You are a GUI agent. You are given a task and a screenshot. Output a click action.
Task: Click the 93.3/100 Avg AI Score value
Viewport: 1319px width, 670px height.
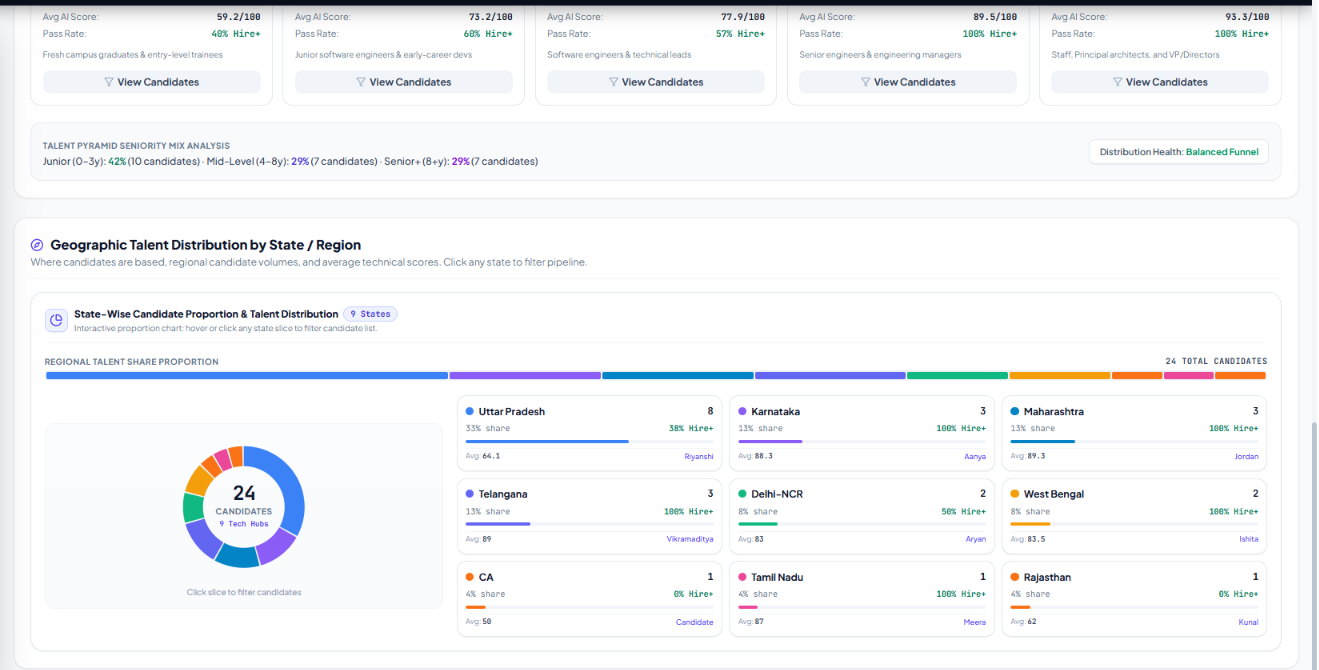click(1246, 17)
